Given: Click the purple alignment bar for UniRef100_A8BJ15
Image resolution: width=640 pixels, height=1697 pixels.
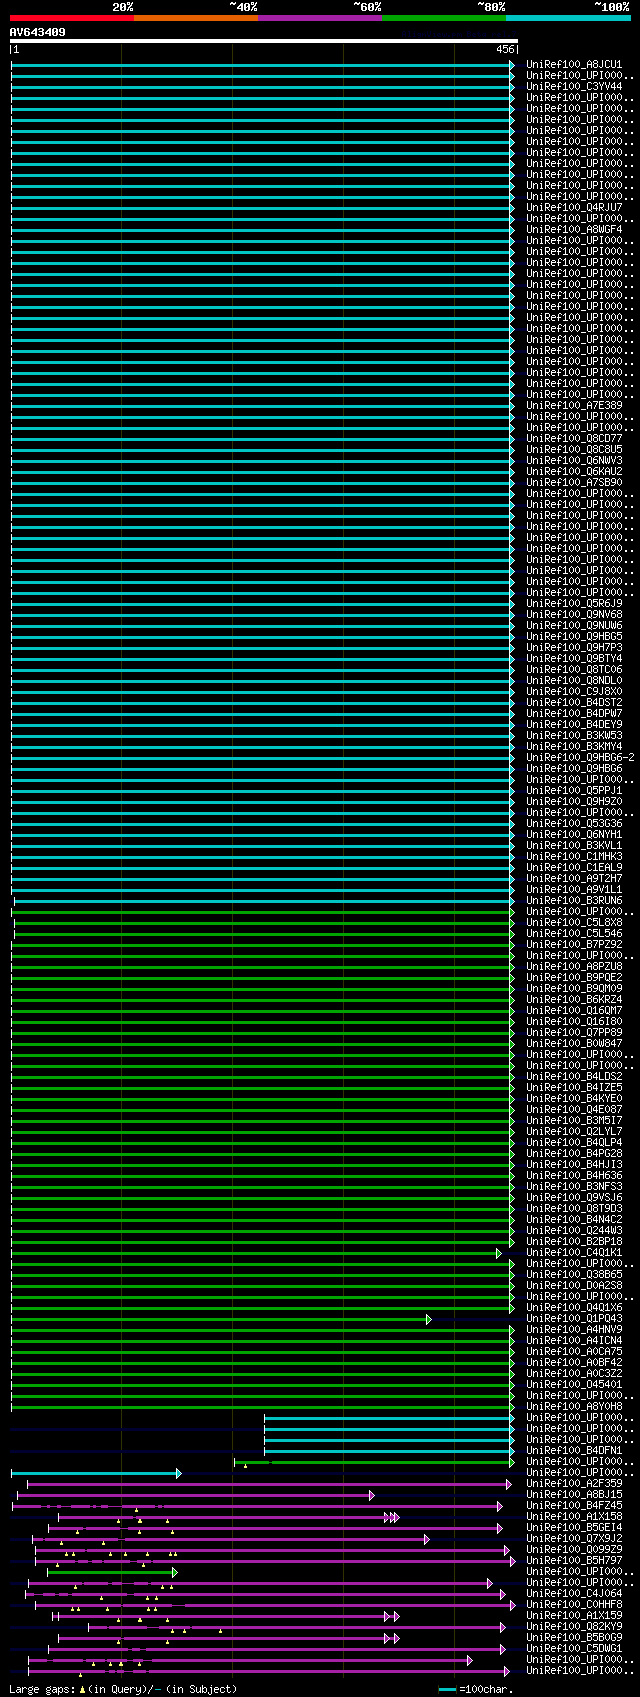Looking at the screenshot, I should tap(196, 1495).
